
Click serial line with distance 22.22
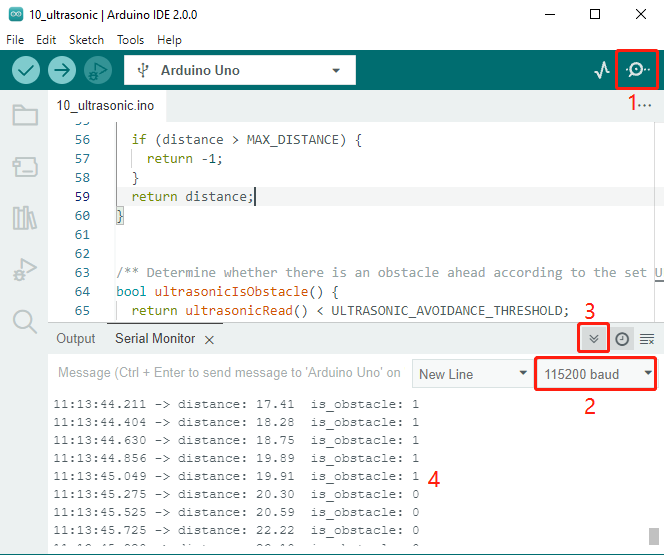[x=236, y=530]
